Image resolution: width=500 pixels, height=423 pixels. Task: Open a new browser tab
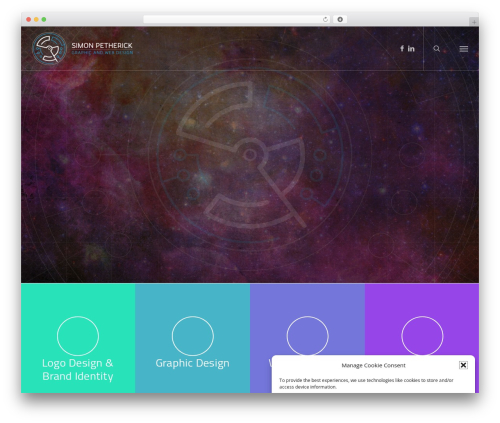(x=474, y=22)
